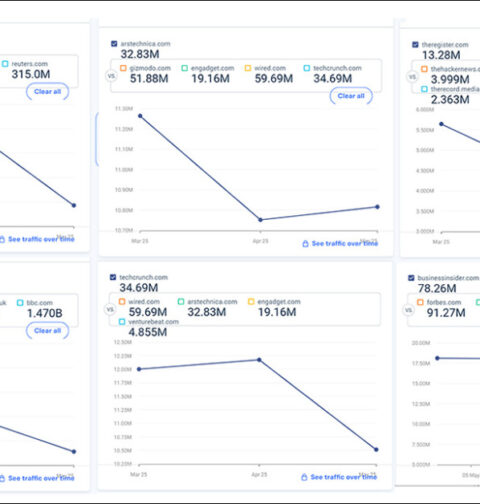
Task: Click the VS badge in the techcrunch.com card
Action: coord(110,310)
